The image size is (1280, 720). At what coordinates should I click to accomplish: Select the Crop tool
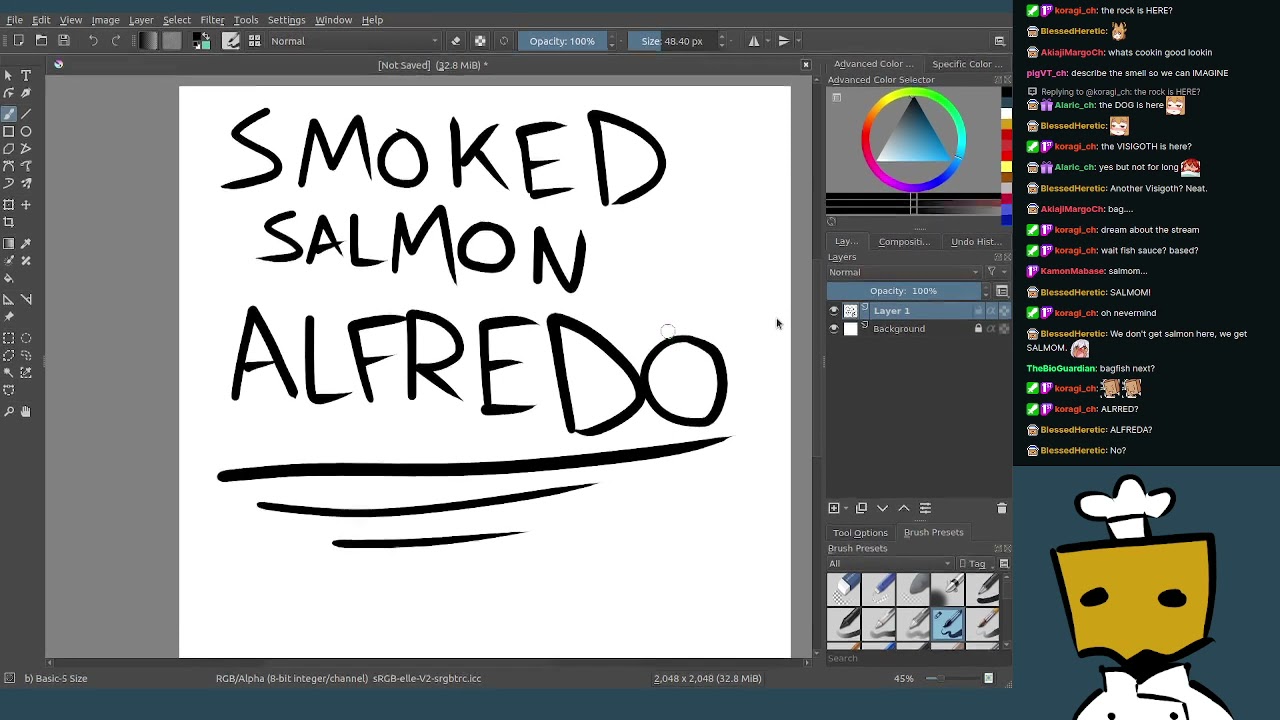pyautogui.click(x=9, y=223)
